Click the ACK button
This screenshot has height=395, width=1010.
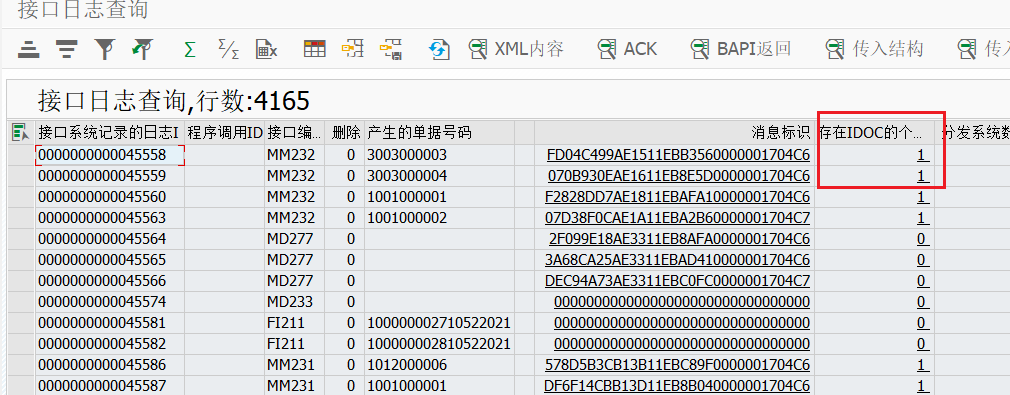pyautogui.click(x=627, y=49)
